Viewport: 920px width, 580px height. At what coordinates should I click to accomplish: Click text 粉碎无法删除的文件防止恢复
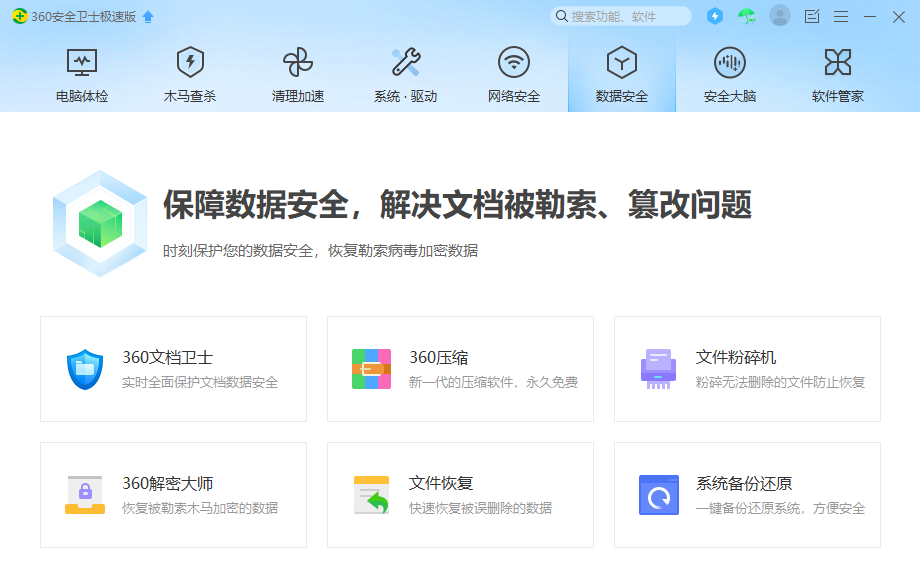point(780,382)
